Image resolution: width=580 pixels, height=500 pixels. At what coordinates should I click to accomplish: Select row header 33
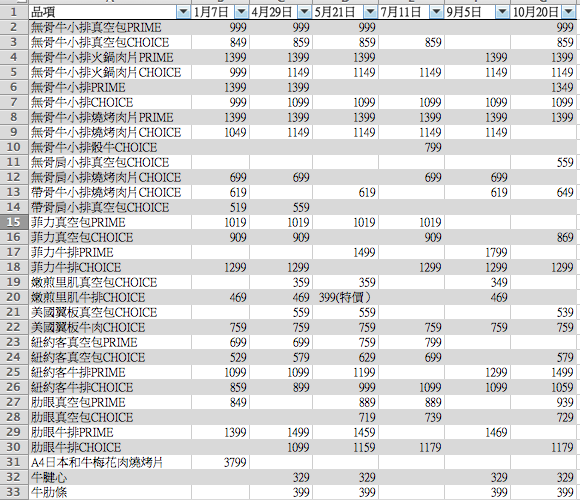pos(14,492)
